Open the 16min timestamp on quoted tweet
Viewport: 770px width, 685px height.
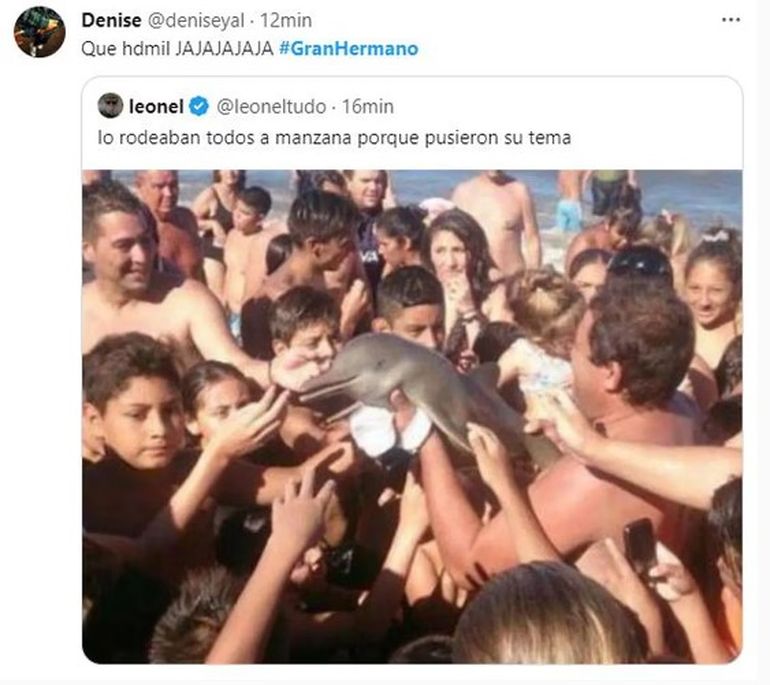pos(368,106)
